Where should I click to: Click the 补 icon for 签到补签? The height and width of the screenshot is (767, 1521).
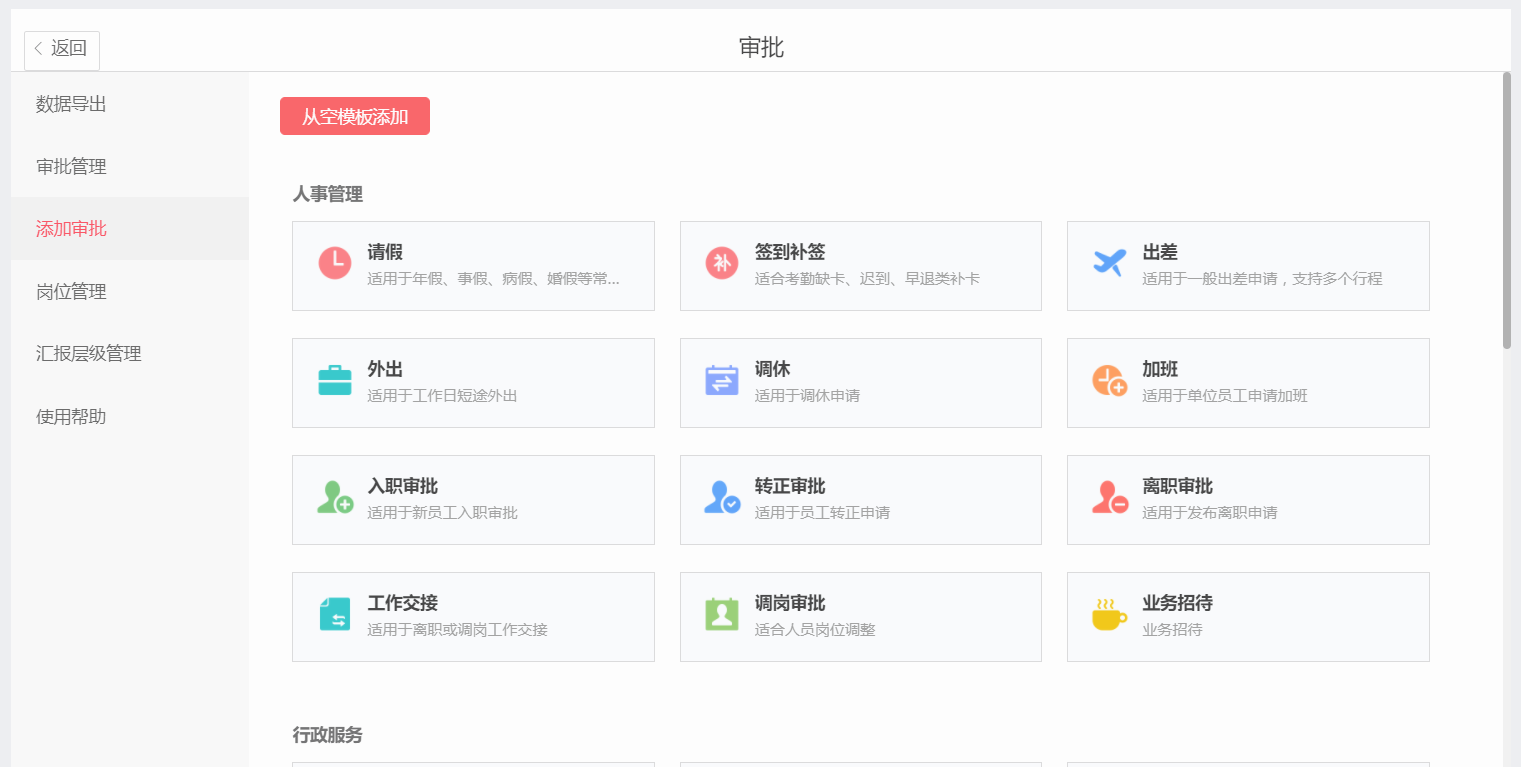tap(722, 263)
